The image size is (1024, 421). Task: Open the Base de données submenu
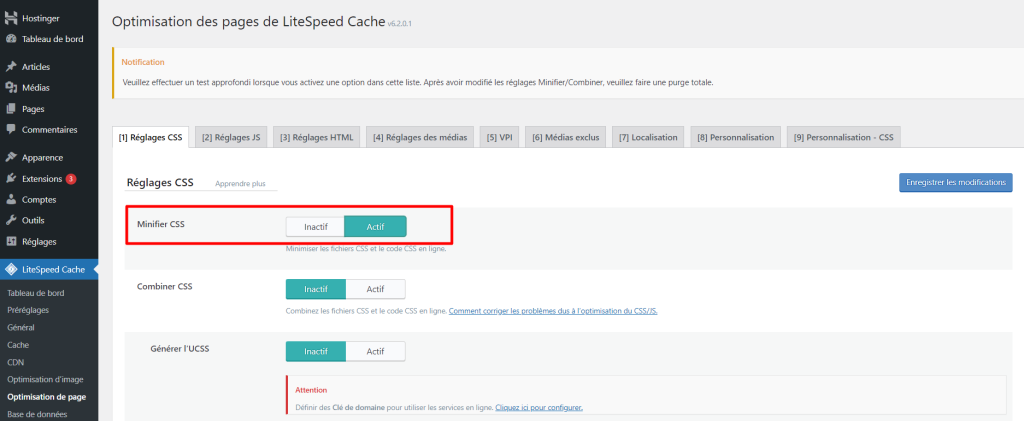coord(37,414)
